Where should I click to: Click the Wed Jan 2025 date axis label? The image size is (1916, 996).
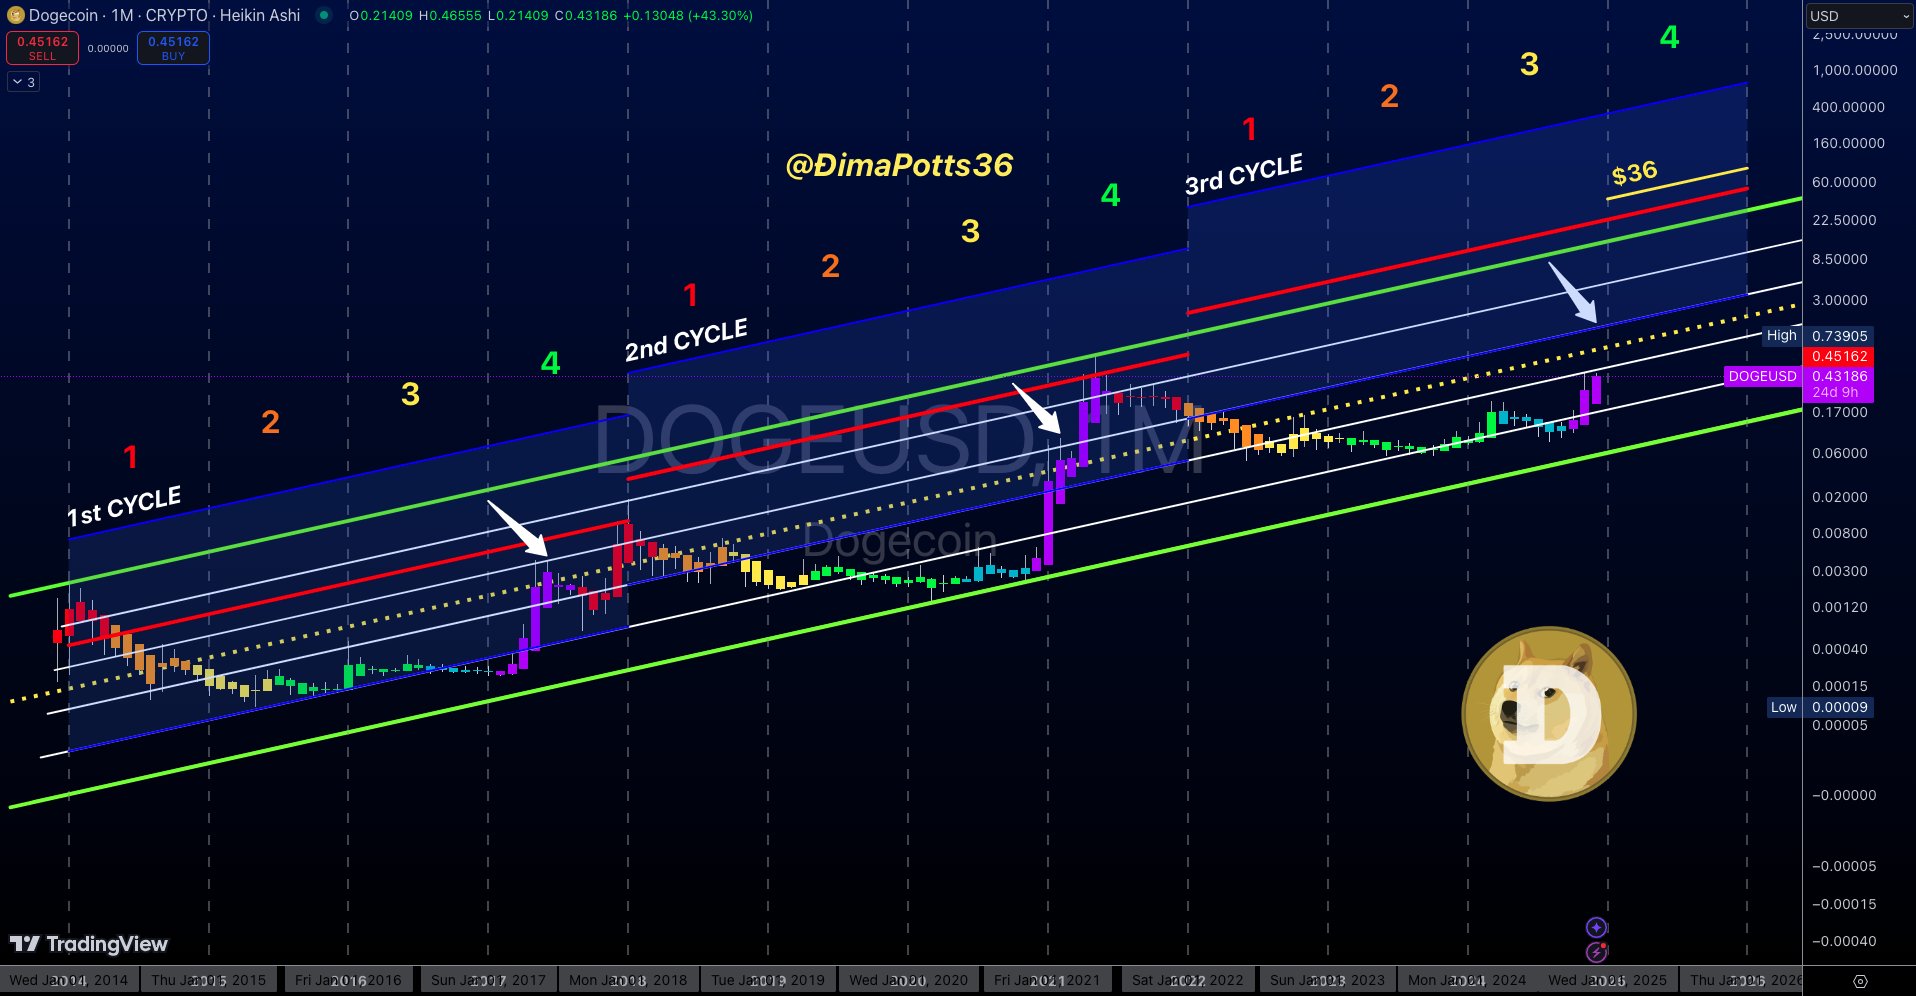[1610, 979]
